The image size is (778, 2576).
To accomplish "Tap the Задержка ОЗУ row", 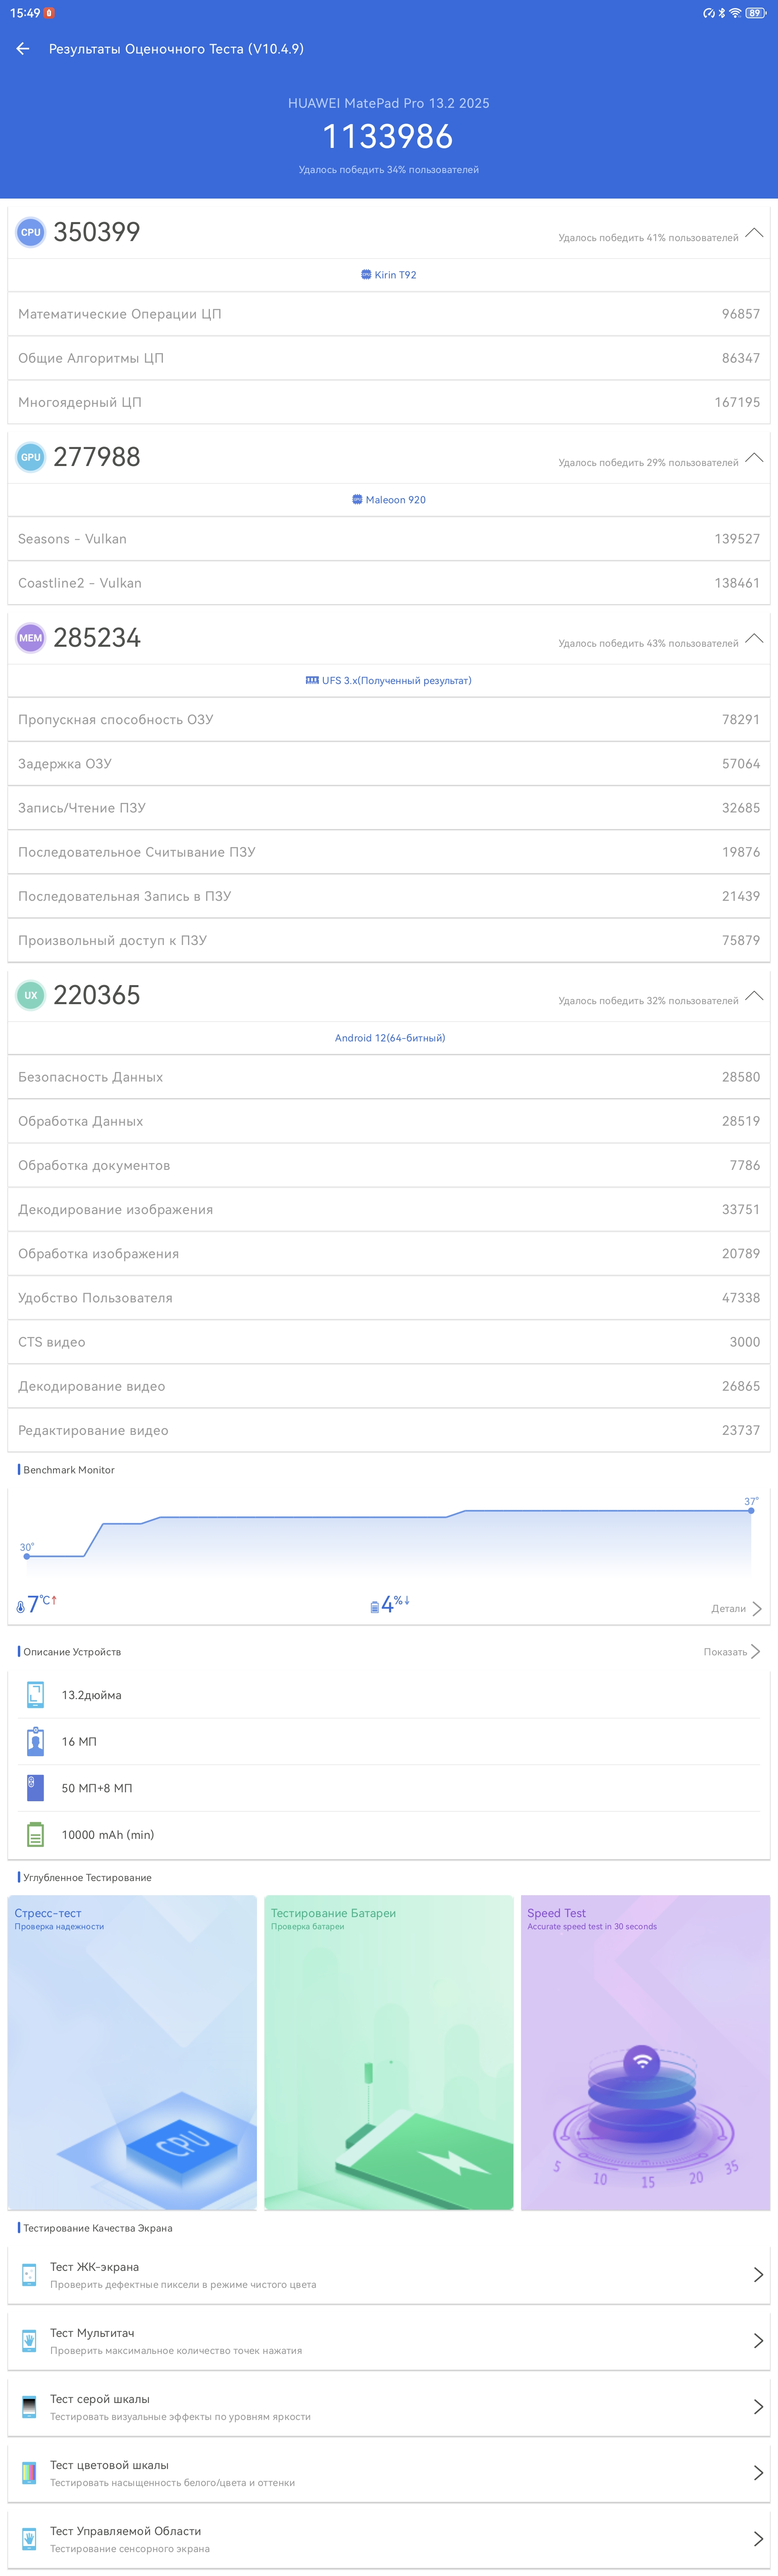I will [389, 764].
